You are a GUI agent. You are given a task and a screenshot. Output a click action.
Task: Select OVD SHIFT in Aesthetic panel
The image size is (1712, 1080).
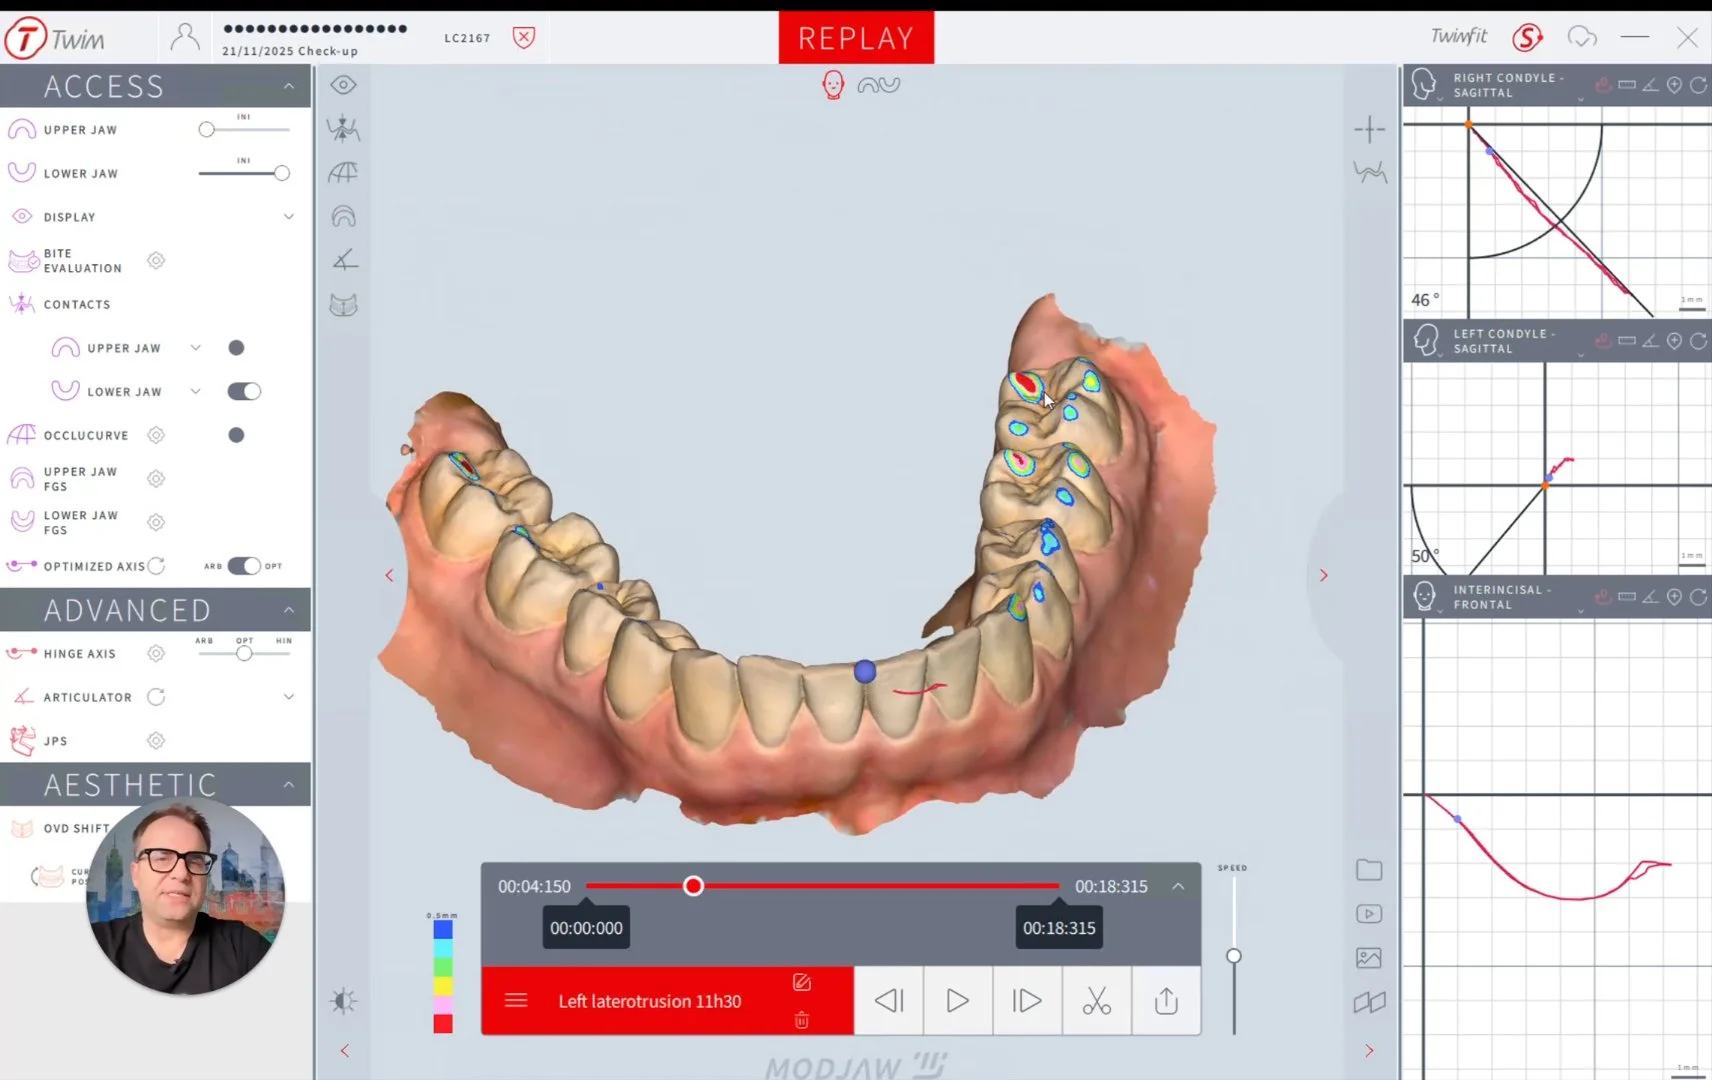pyautogui.click(x=77, y=828)
